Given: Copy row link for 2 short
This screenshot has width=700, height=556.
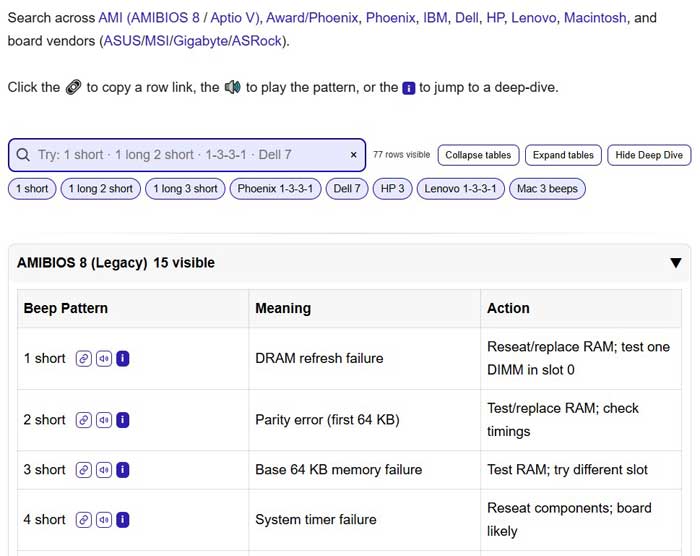Looking at the screenshot, I should 83,420.
